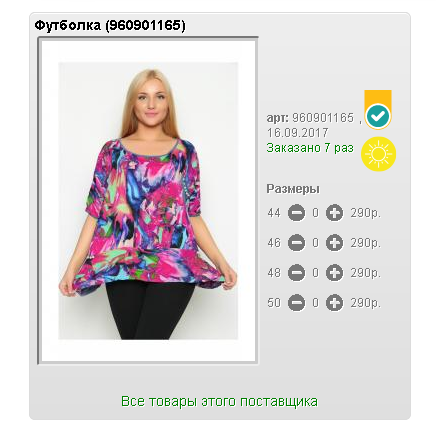Click the quantity value for size 50
Image resolution: width=436 pixels, height=436 pixels.
[x=315, y=303]
